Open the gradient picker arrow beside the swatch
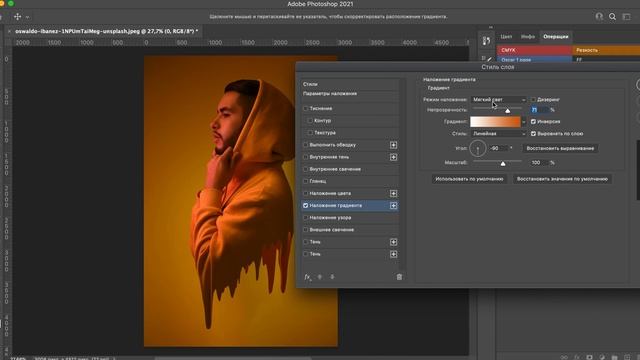This screenshot has height=360, width=640. point(524,122)
